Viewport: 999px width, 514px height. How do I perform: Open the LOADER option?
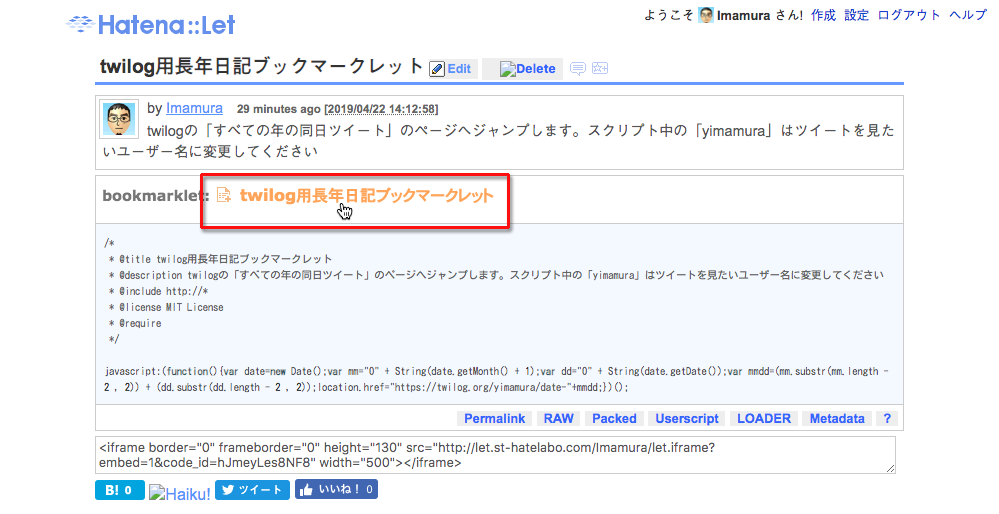pyautogui.click(x=764, y=418)
